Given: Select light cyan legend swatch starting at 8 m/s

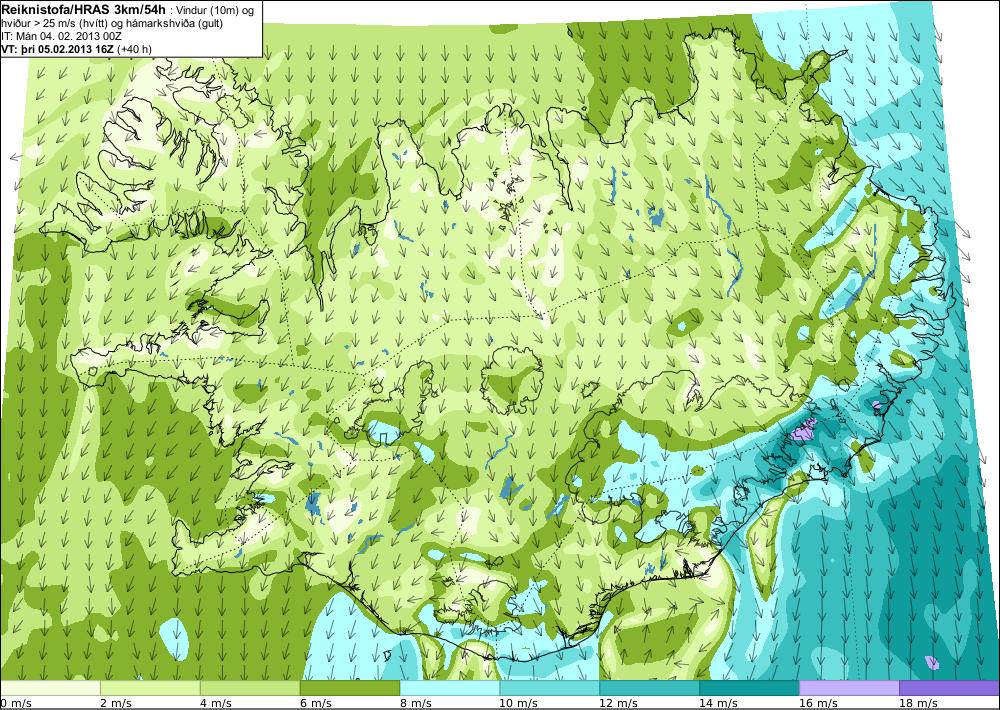Looking at the screenshot, I should [x=450, y=688].
